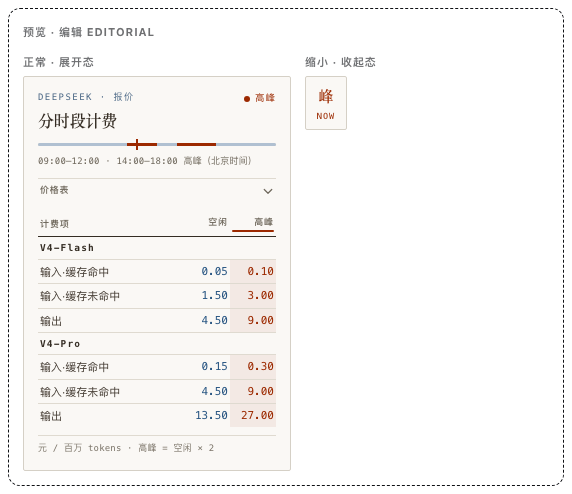
Task: Click the idle price 0.15
Action: pos(214,366)
